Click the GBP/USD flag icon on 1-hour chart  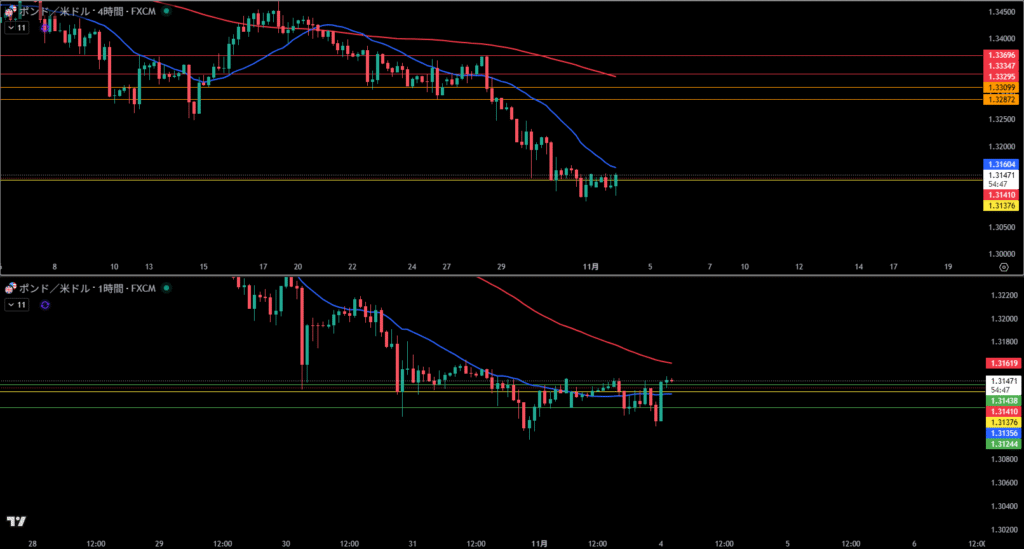point(10,288)
